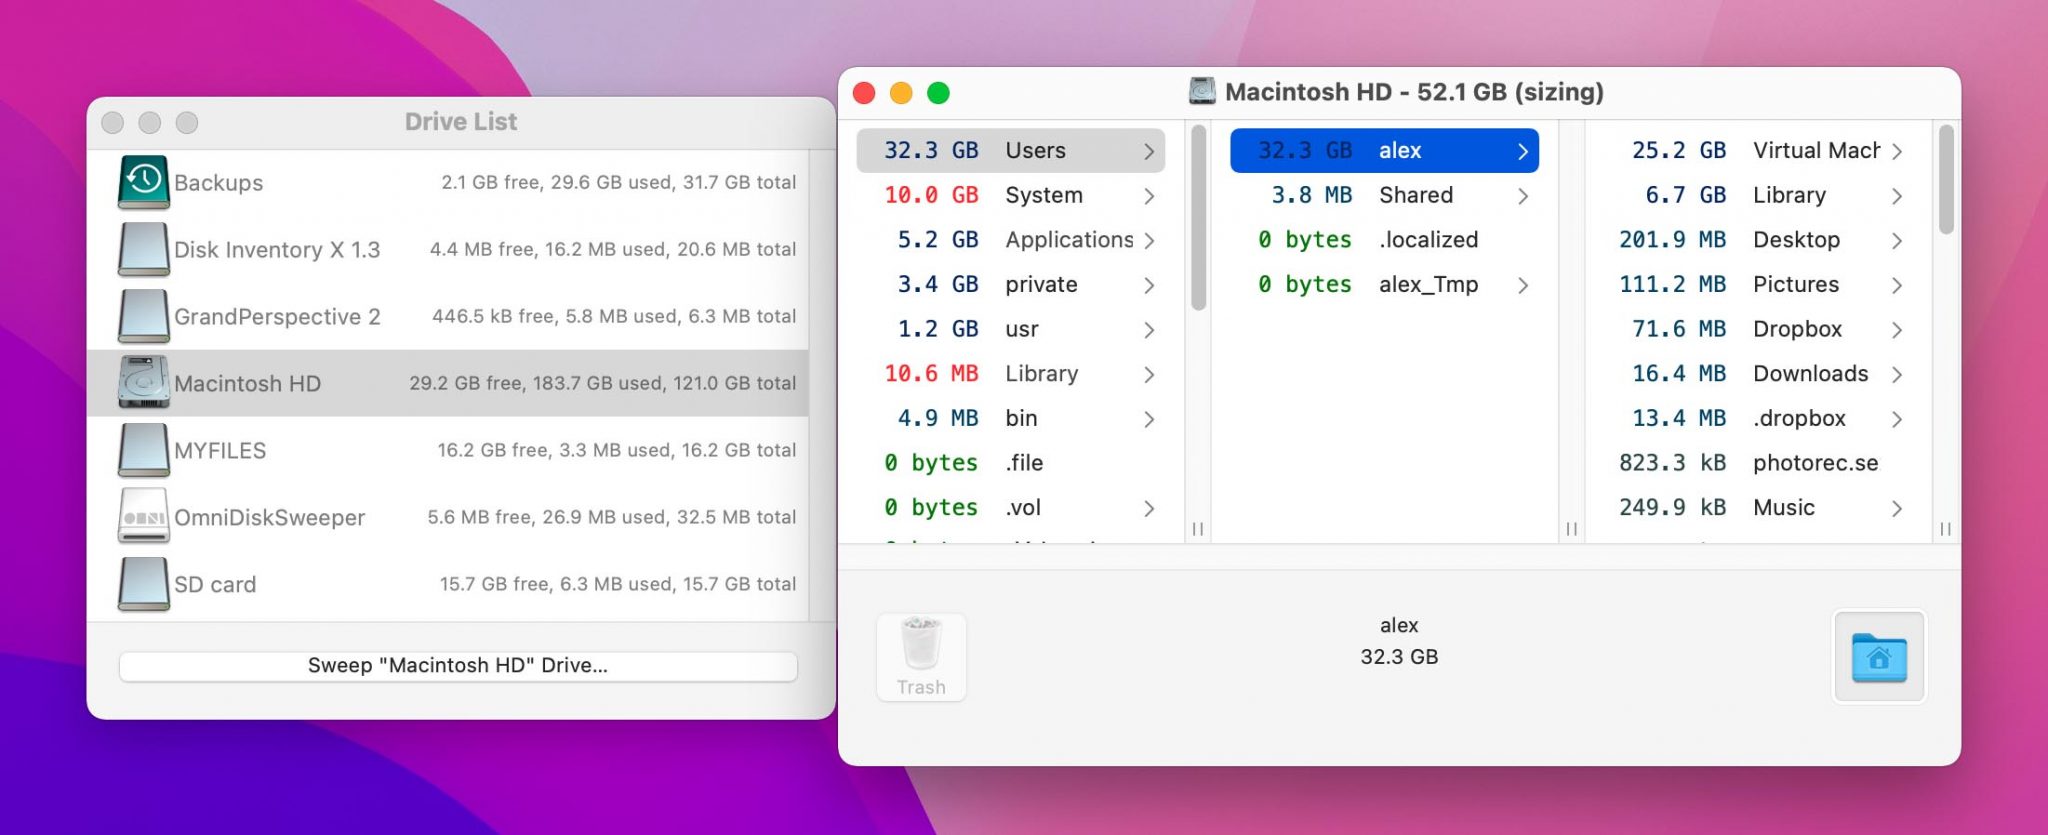Viewport: 2048px width, 835px height.
Task: Click the alex home folder icon
Action: coord(1879,657)
